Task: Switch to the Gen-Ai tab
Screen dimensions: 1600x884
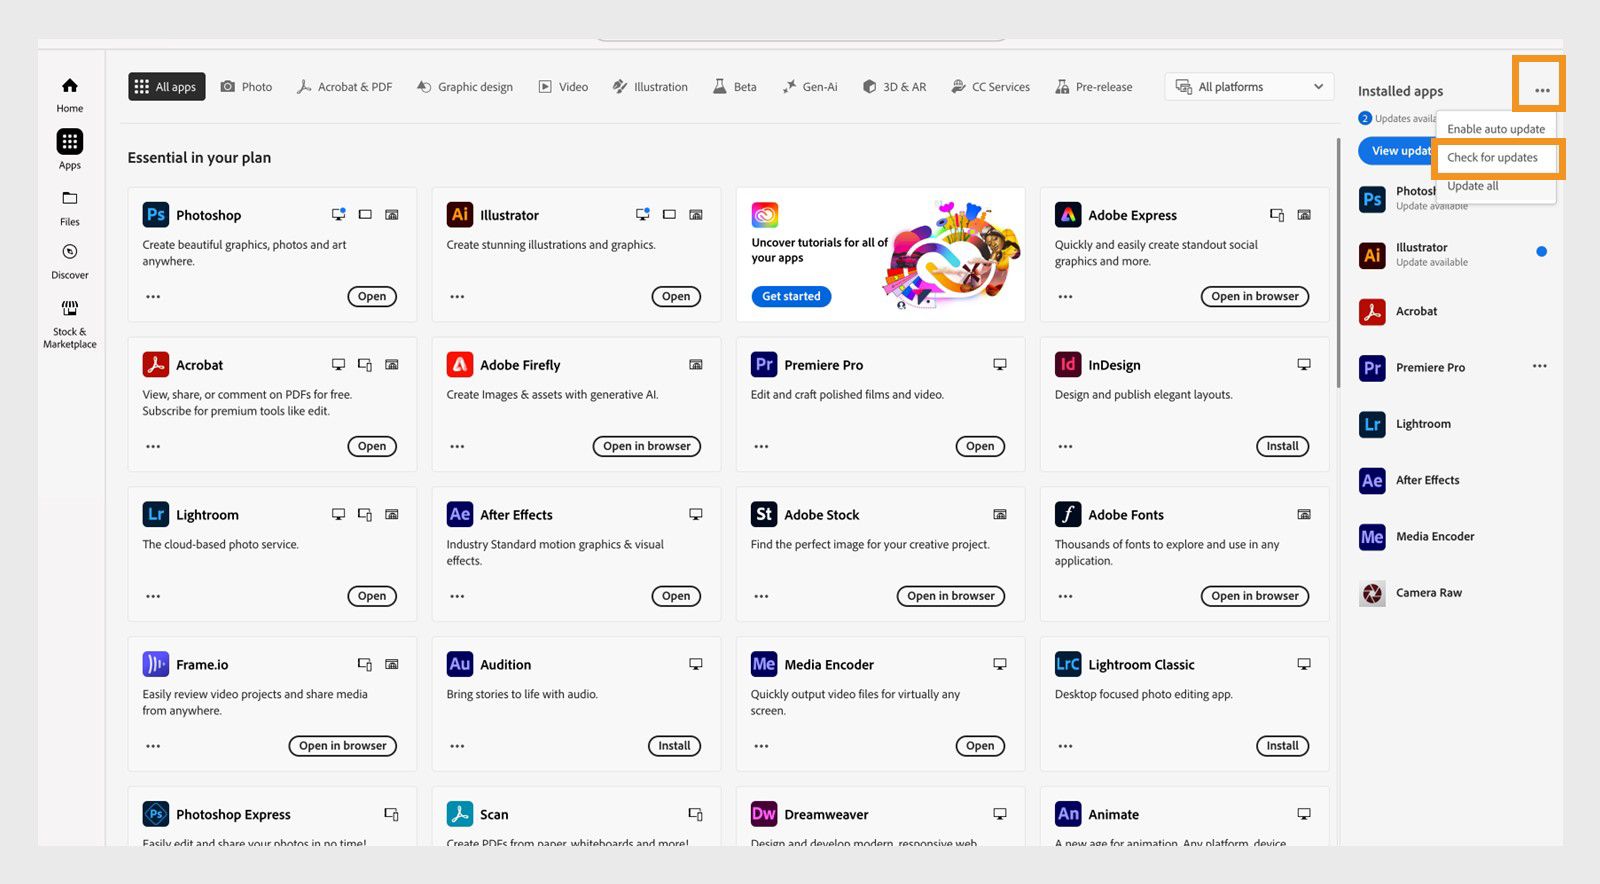Action: click(810, 87)
